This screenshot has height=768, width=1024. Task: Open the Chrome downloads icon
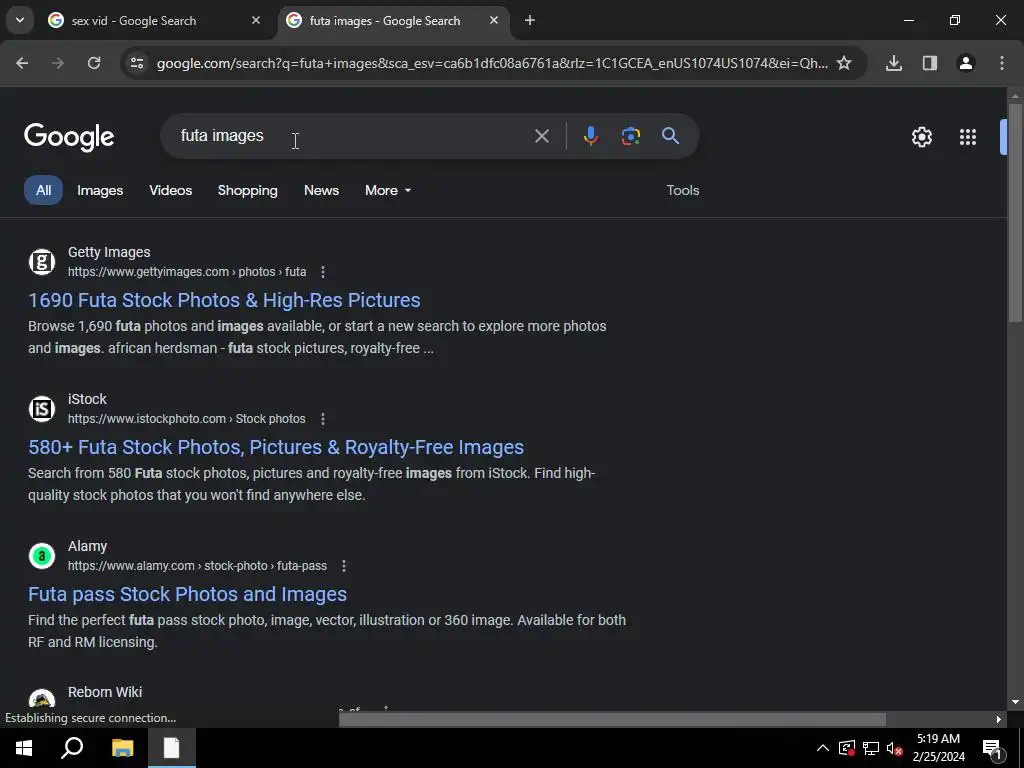pos(894,63)
